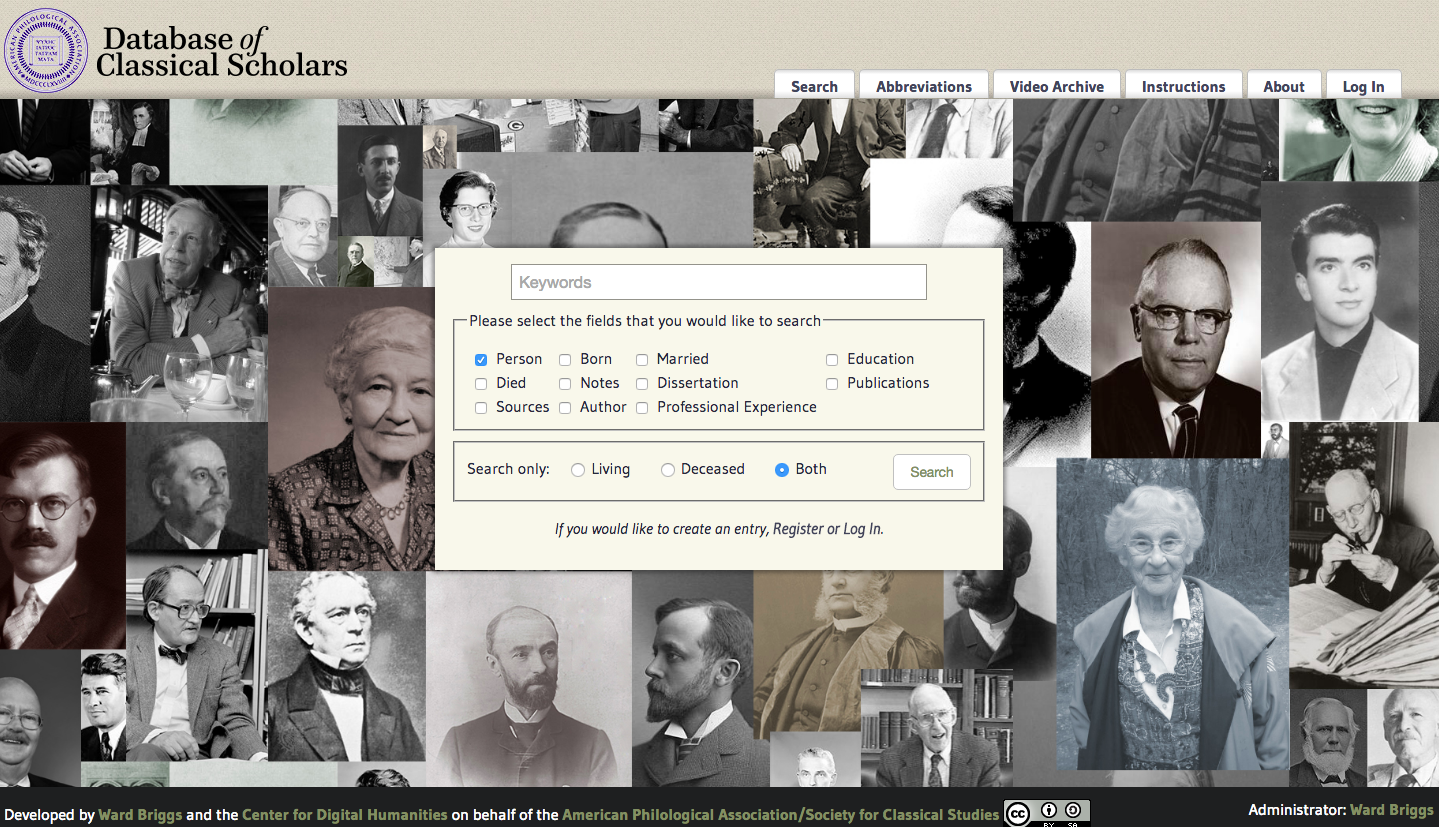Image resolution: width=1439 pixels, height=827 pixels.
Task: Open the Search tab
Action: 814,86
